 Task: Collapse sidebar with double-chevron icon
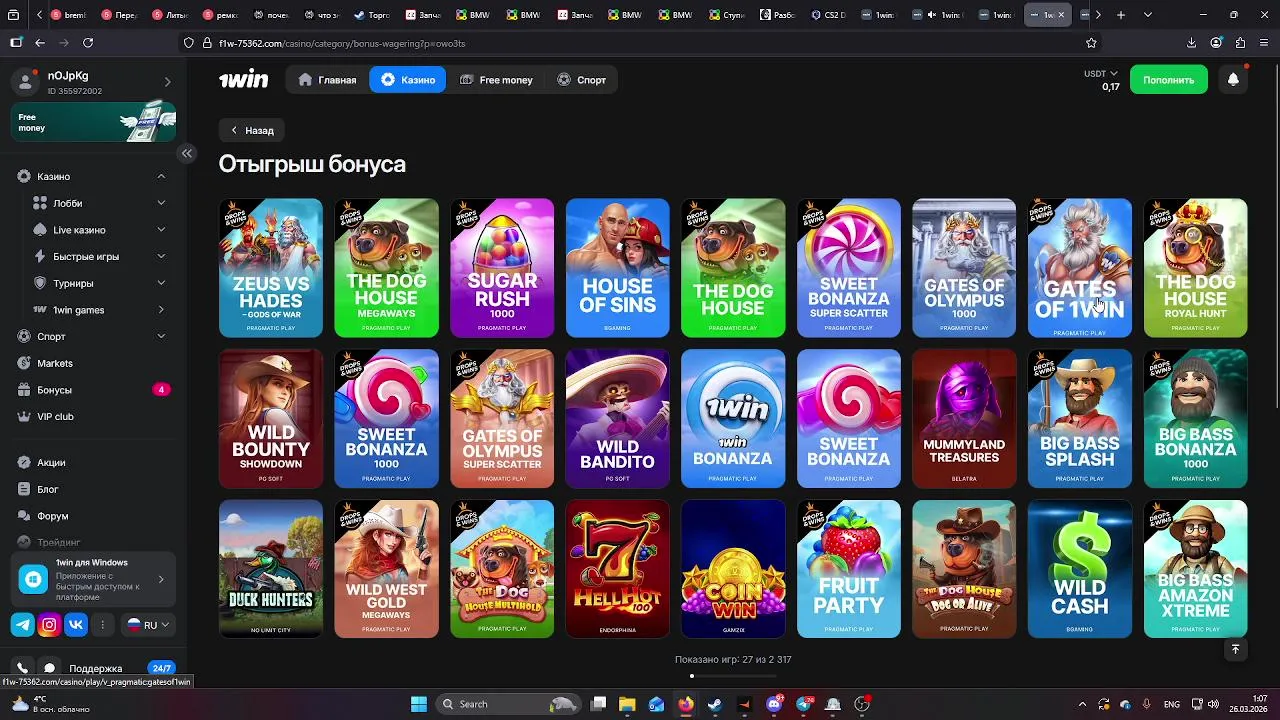pos(186,153)
